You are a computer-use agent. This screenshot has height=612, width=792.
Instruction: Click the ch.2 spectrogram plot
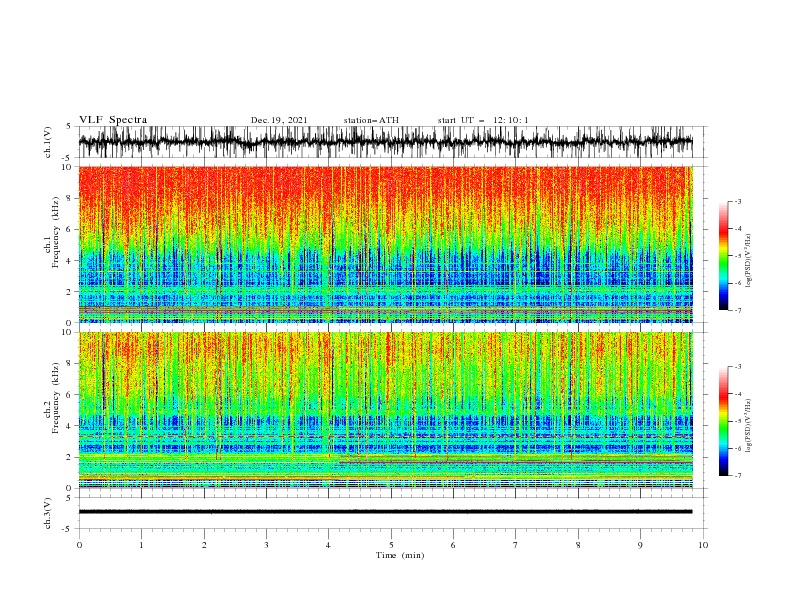[x=386, y=410]
